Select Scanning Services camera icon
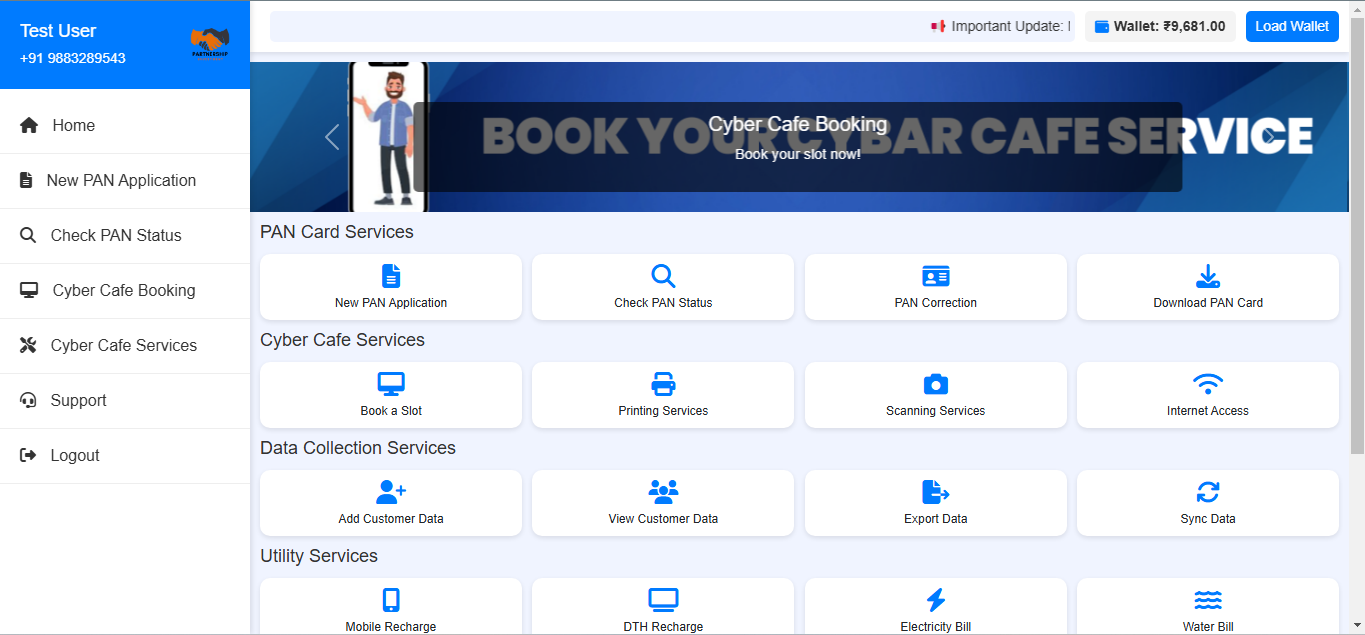 935,385
